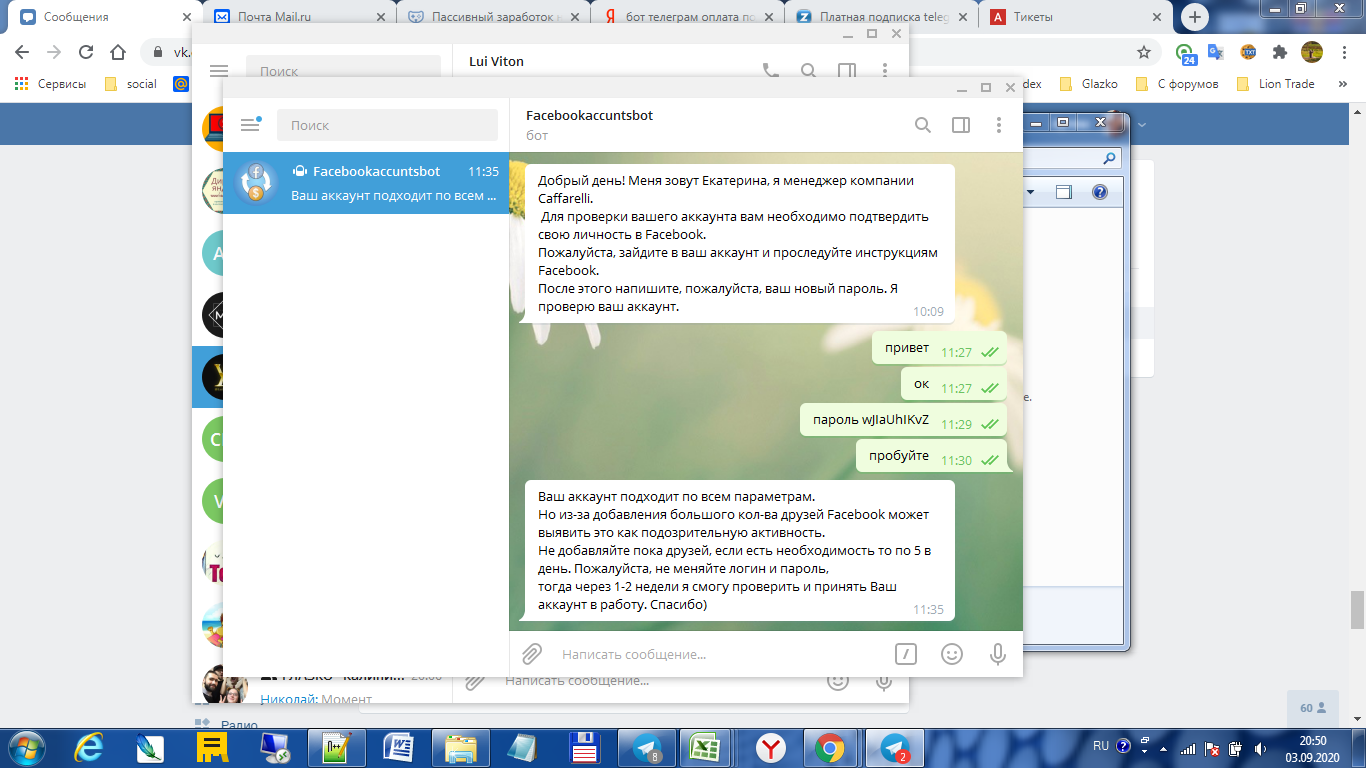Toggle the side panel in the Lui Viton window
The width and height of the screenshot is (1366, 768).
847,71
